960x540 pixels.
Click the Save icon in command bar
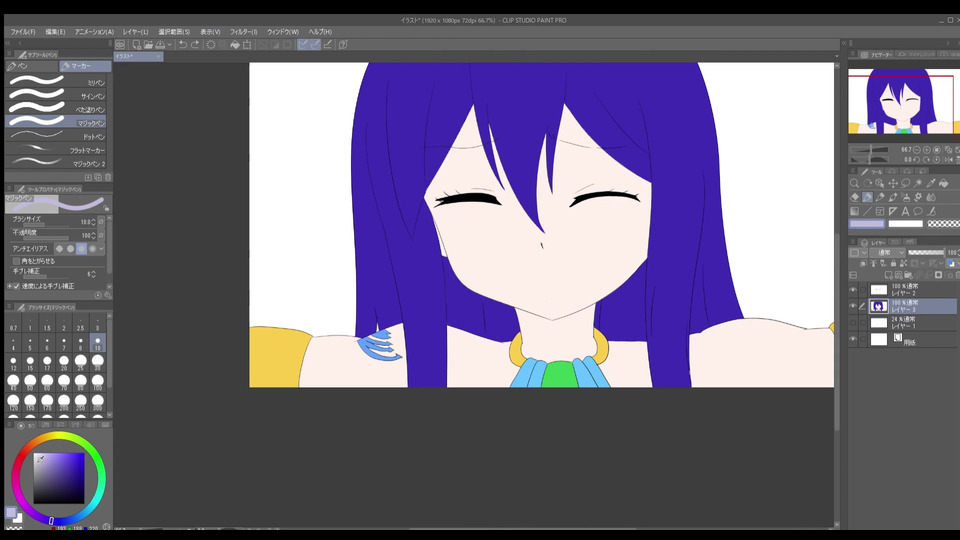[160, 45]
